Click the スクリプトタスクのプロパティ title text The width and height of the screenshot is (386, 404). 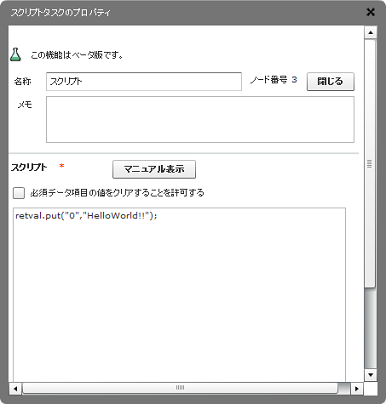60,13
